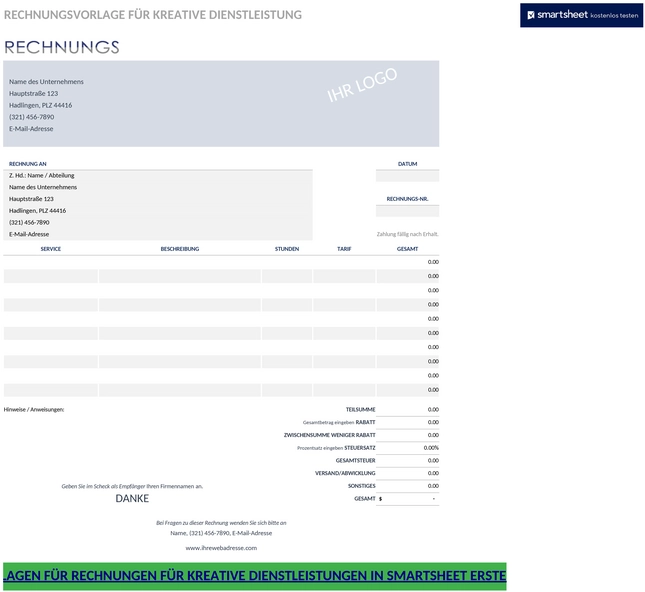
Task: Select the RECHNUNGS title text
Action: (x=62, y=47)
